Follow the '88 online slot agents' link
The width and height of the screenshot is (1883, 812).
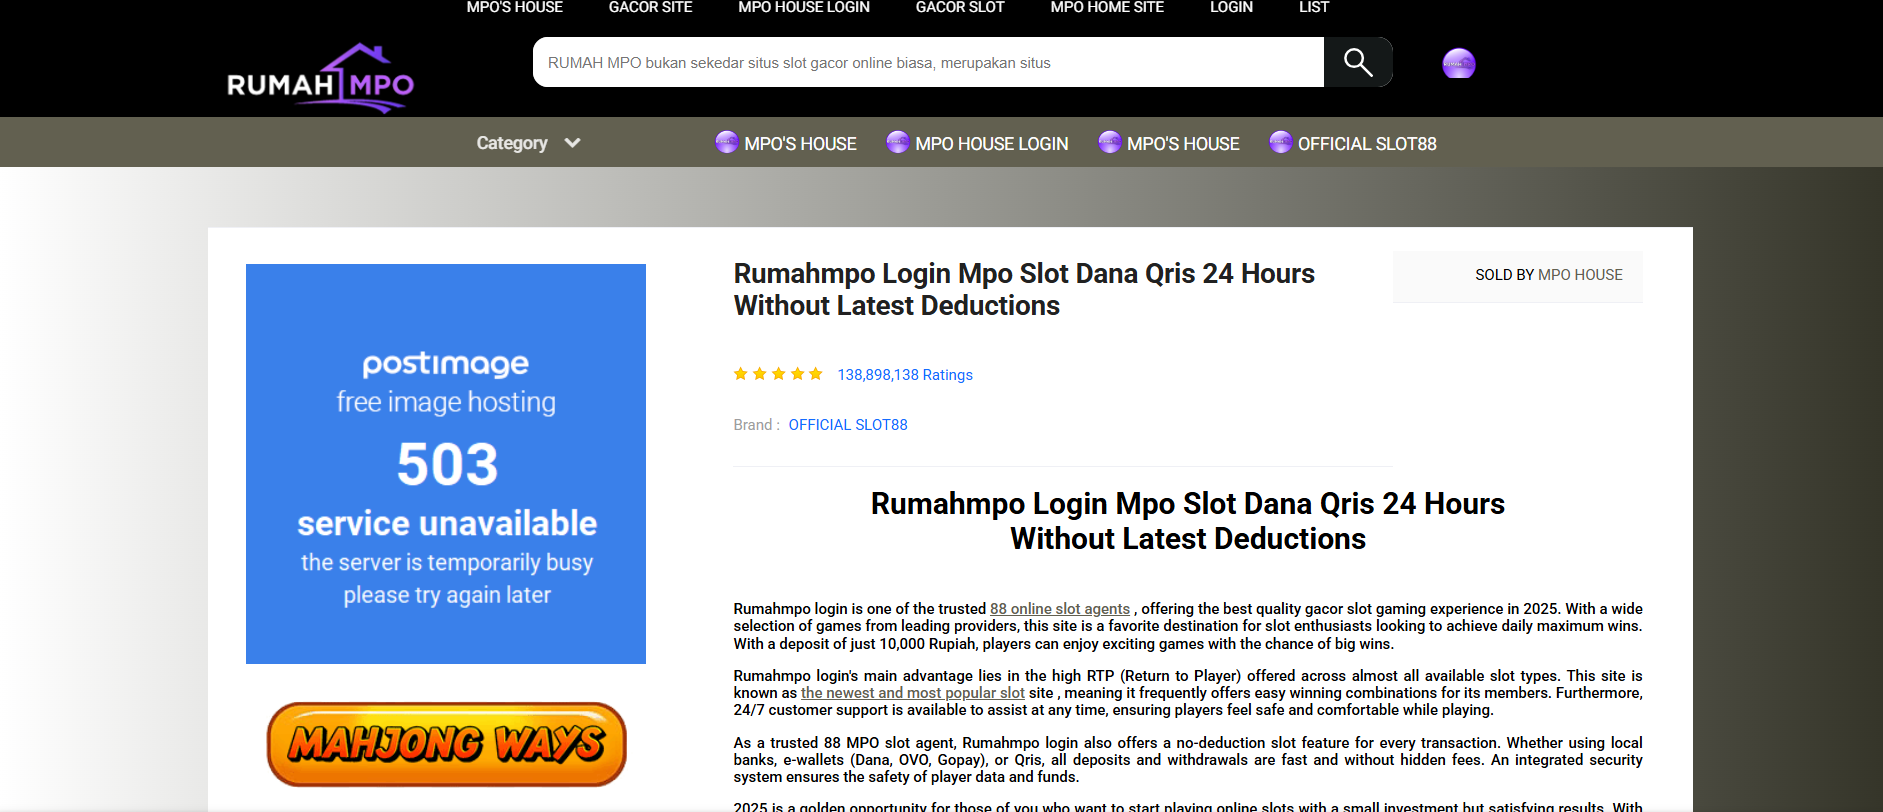[x=1060, y=609]
